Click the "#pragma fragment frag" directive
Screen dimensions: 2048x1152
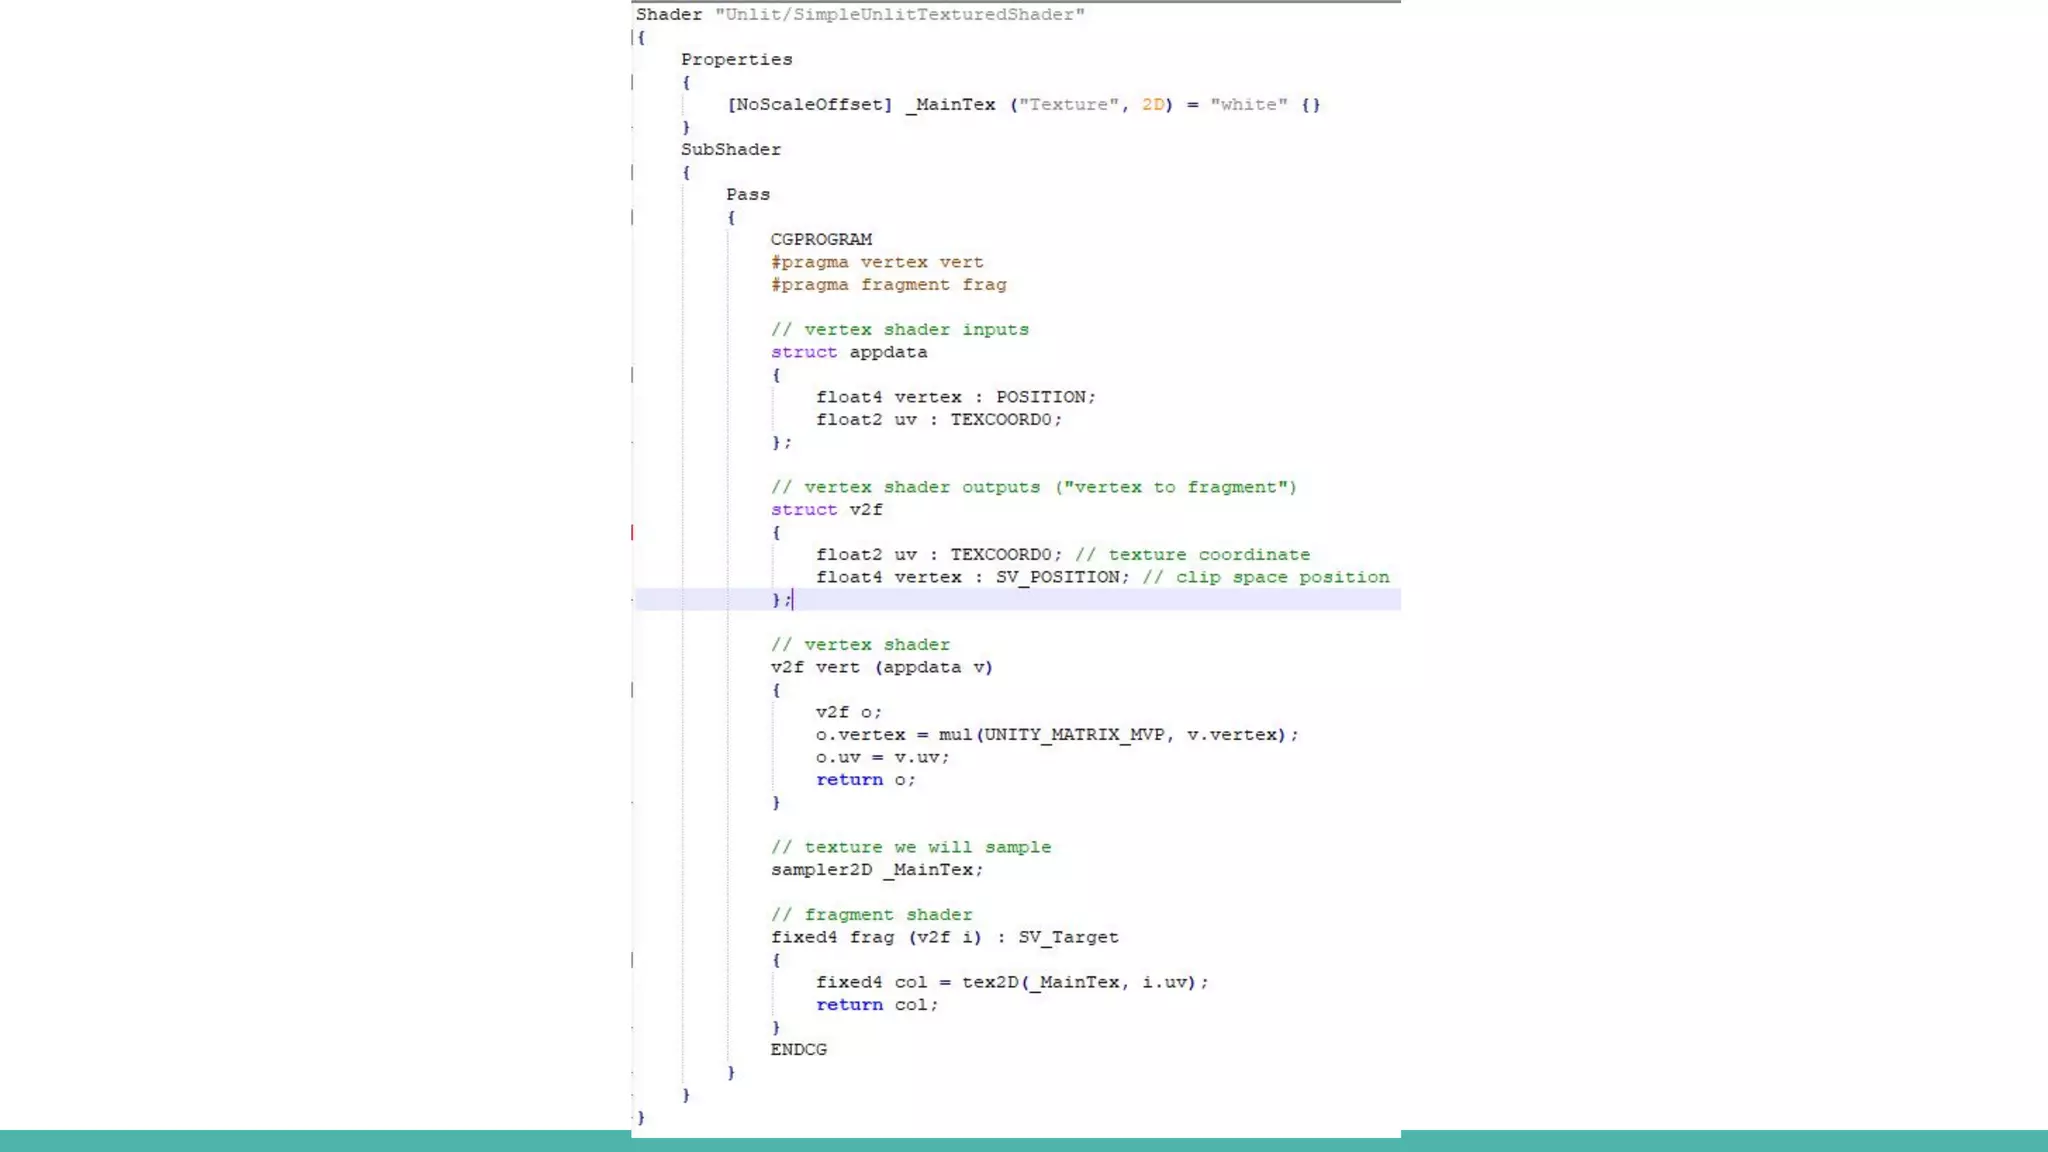tap(888, 285)
